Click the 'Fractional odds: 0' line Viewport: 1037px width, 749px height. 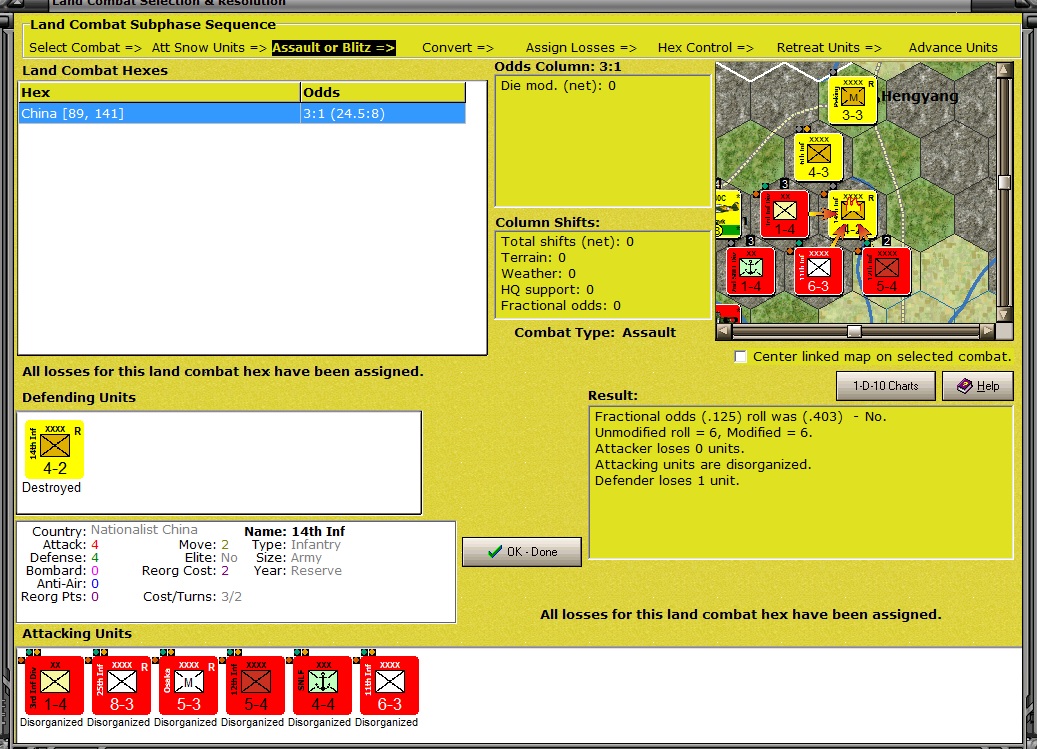[x=561, y=305]
